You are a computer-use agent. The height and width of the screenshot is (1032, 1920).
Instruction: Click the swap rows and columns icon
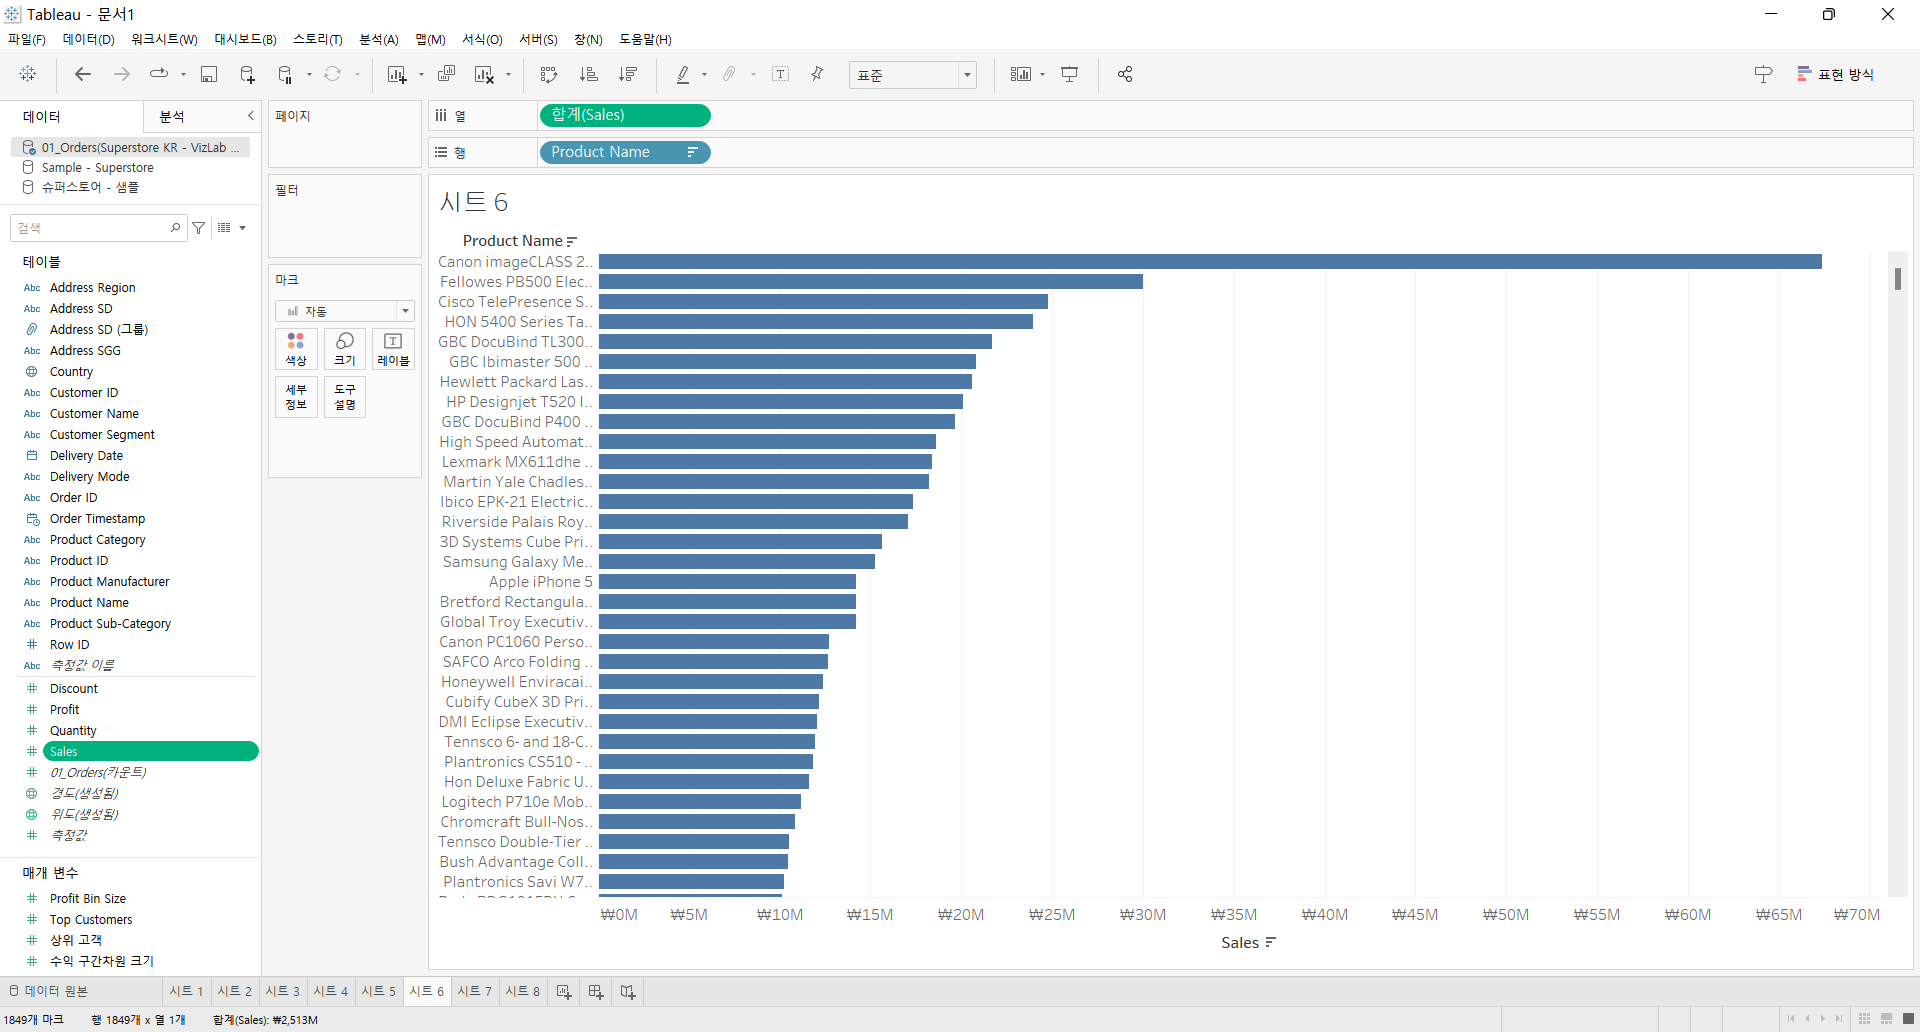(549, 74)
